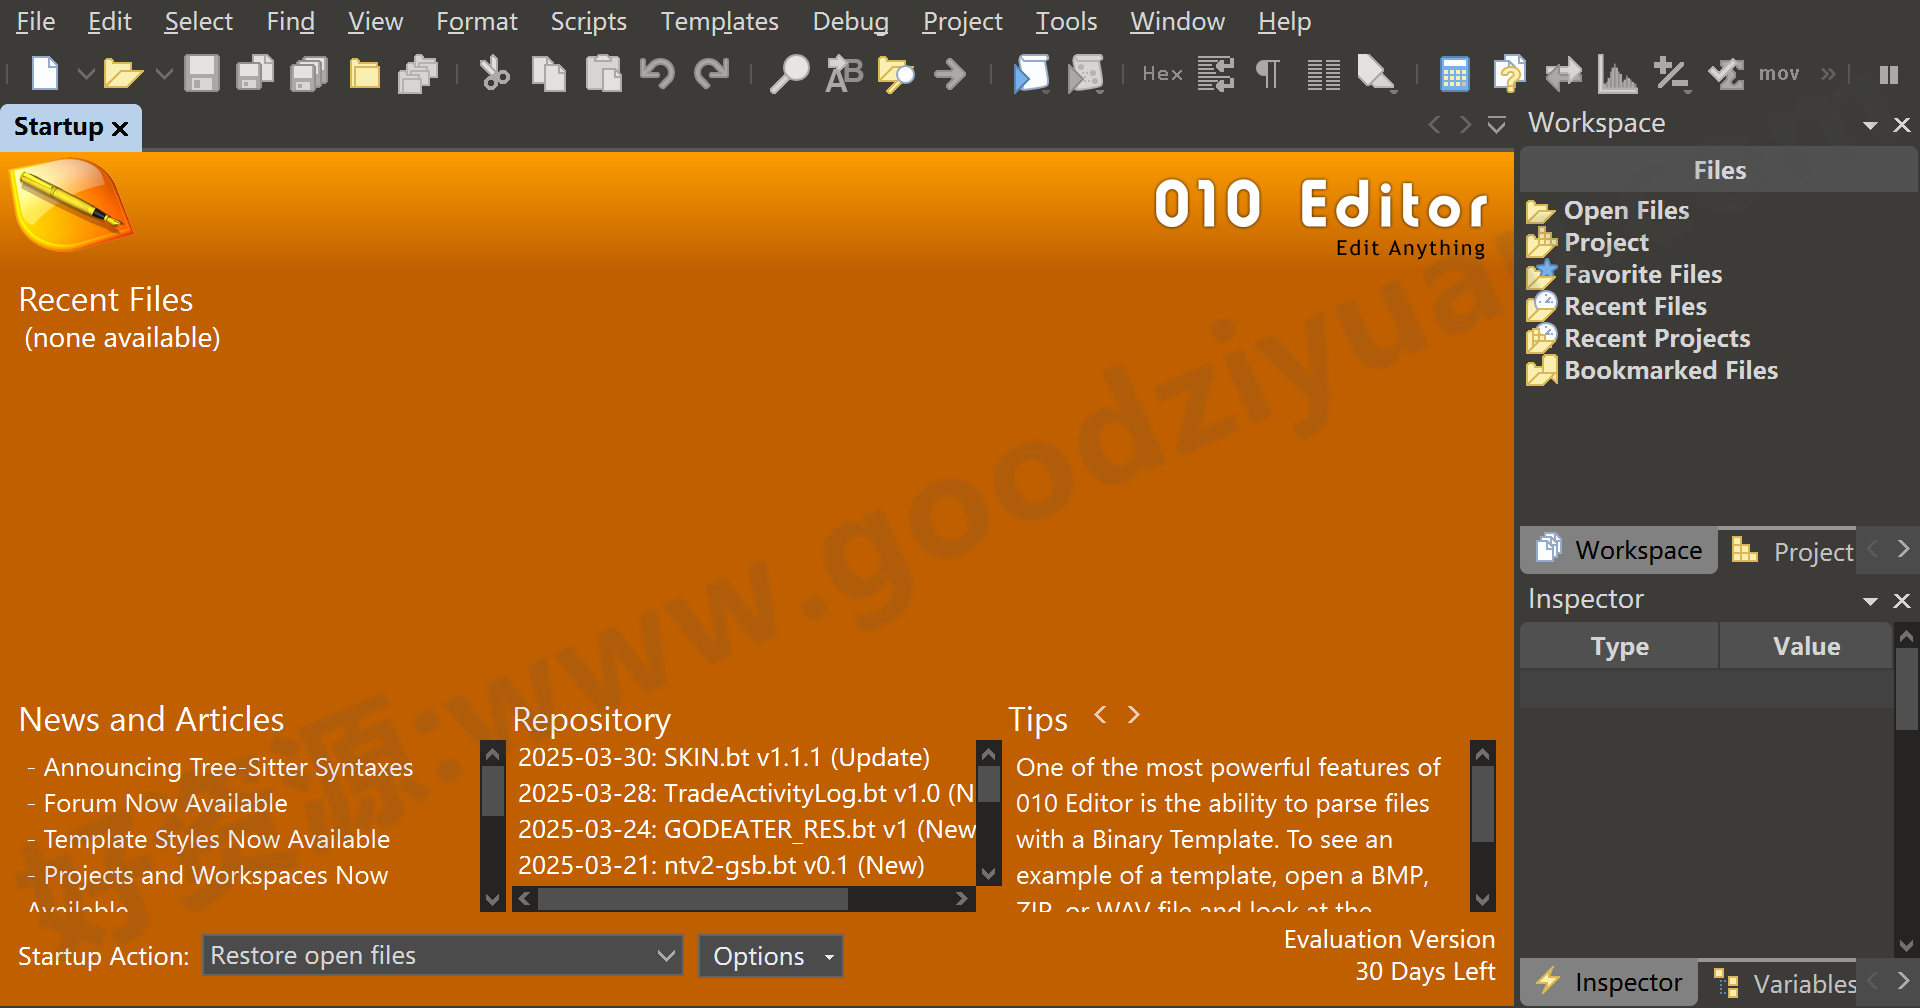
Task: Select the Find in Files tool
Action: (896, 73)
